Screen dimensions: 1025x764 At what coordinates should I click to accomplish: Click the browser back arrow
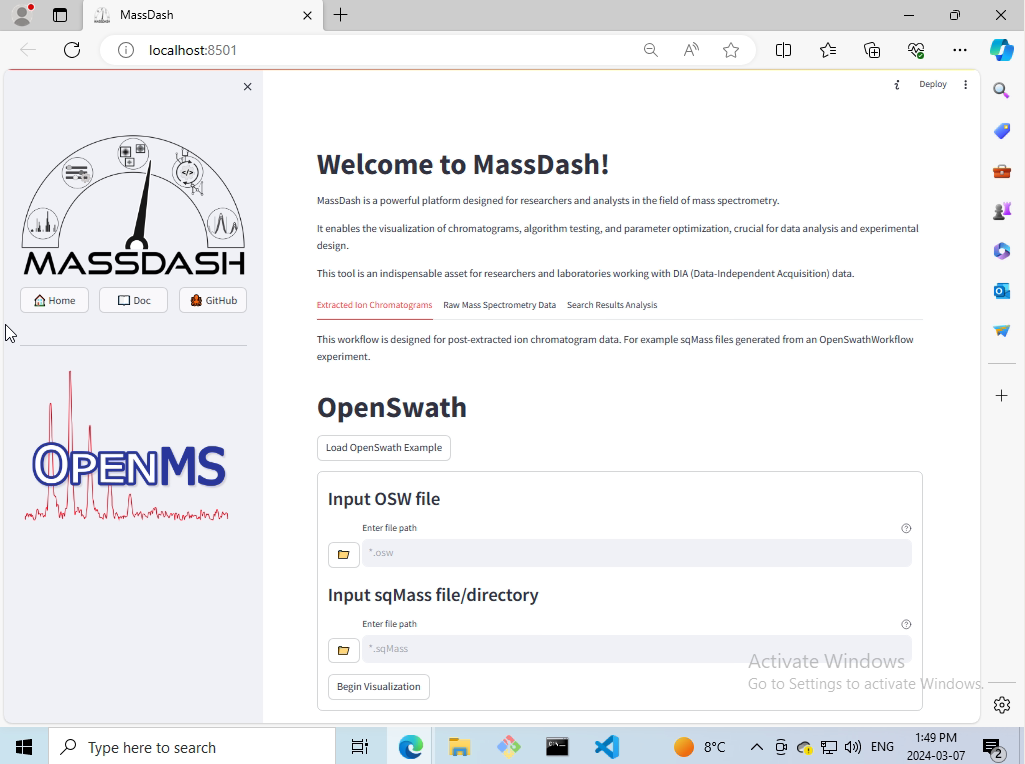click(28, 50)
